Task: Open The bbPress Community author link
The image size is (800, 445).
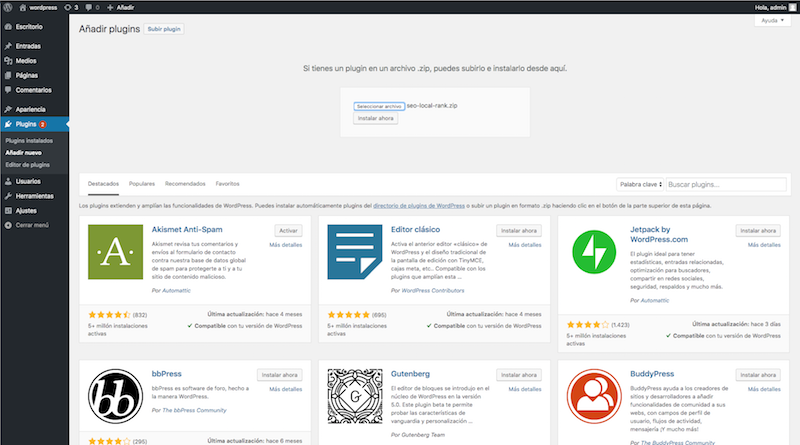Action: [x=194, y=410]
